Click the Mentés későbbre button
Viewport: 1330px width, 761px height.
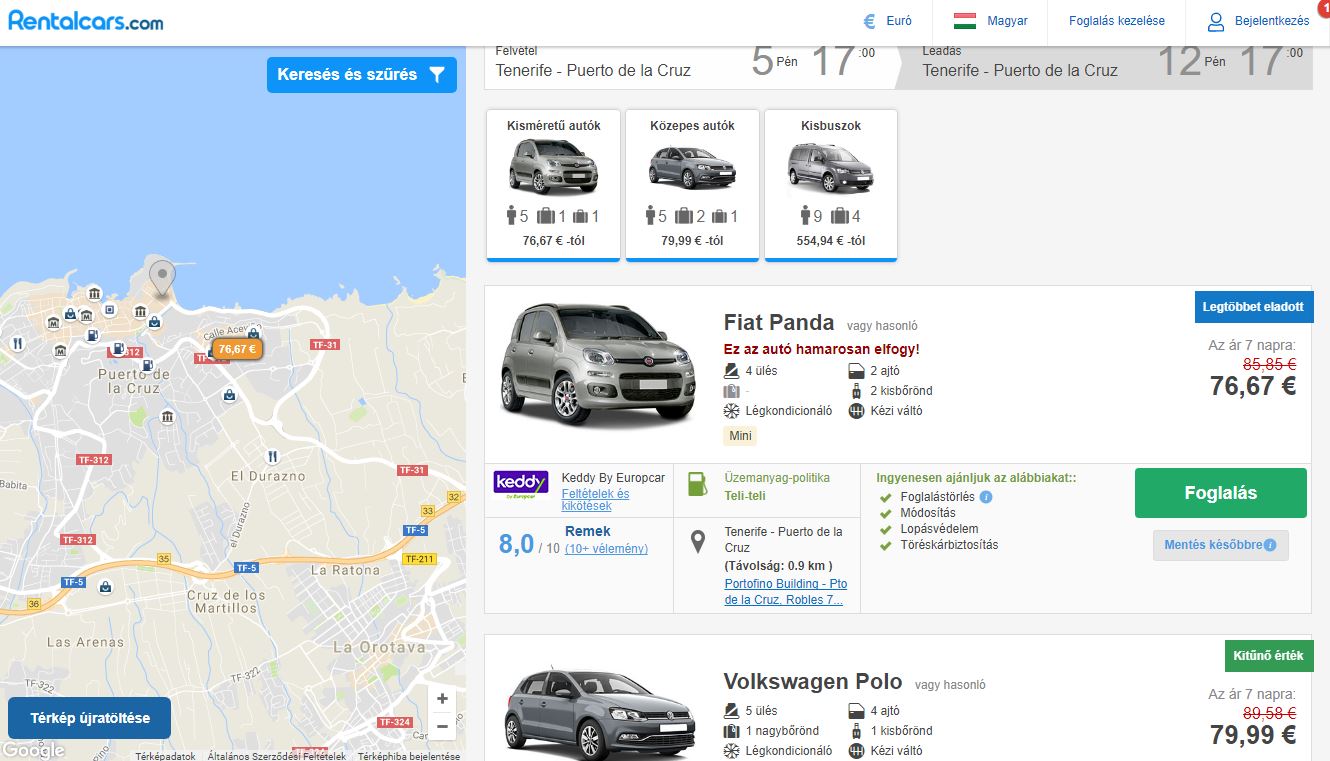(1220, 545)
